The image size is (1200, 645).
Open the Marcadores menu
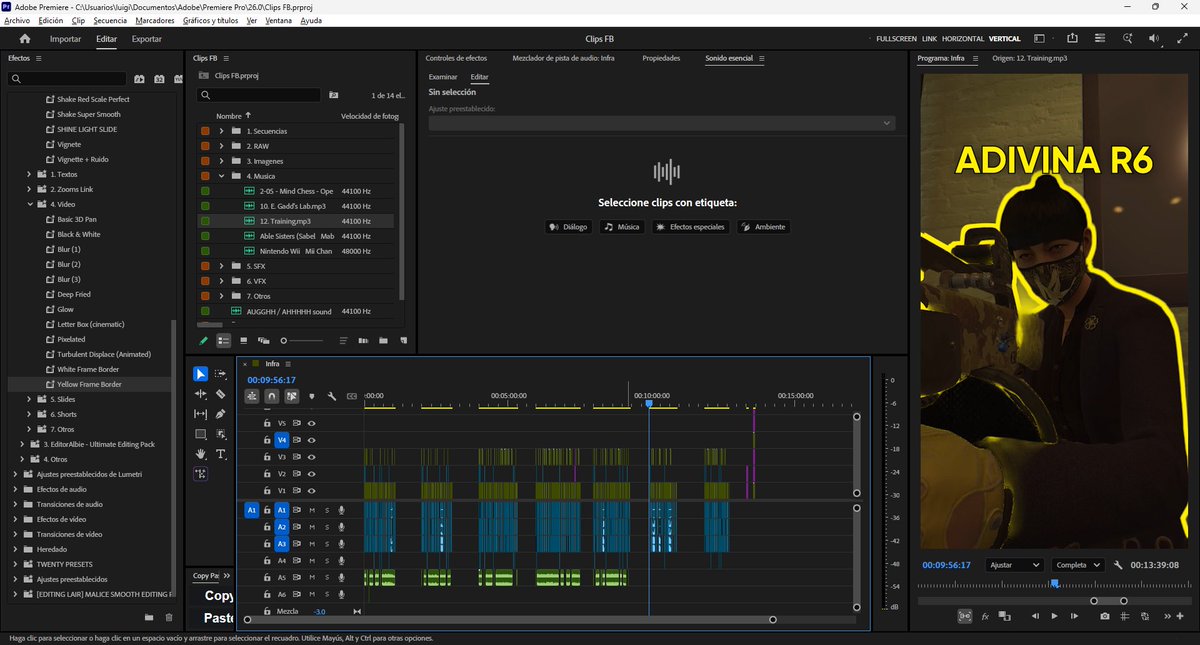click(155, 20)
